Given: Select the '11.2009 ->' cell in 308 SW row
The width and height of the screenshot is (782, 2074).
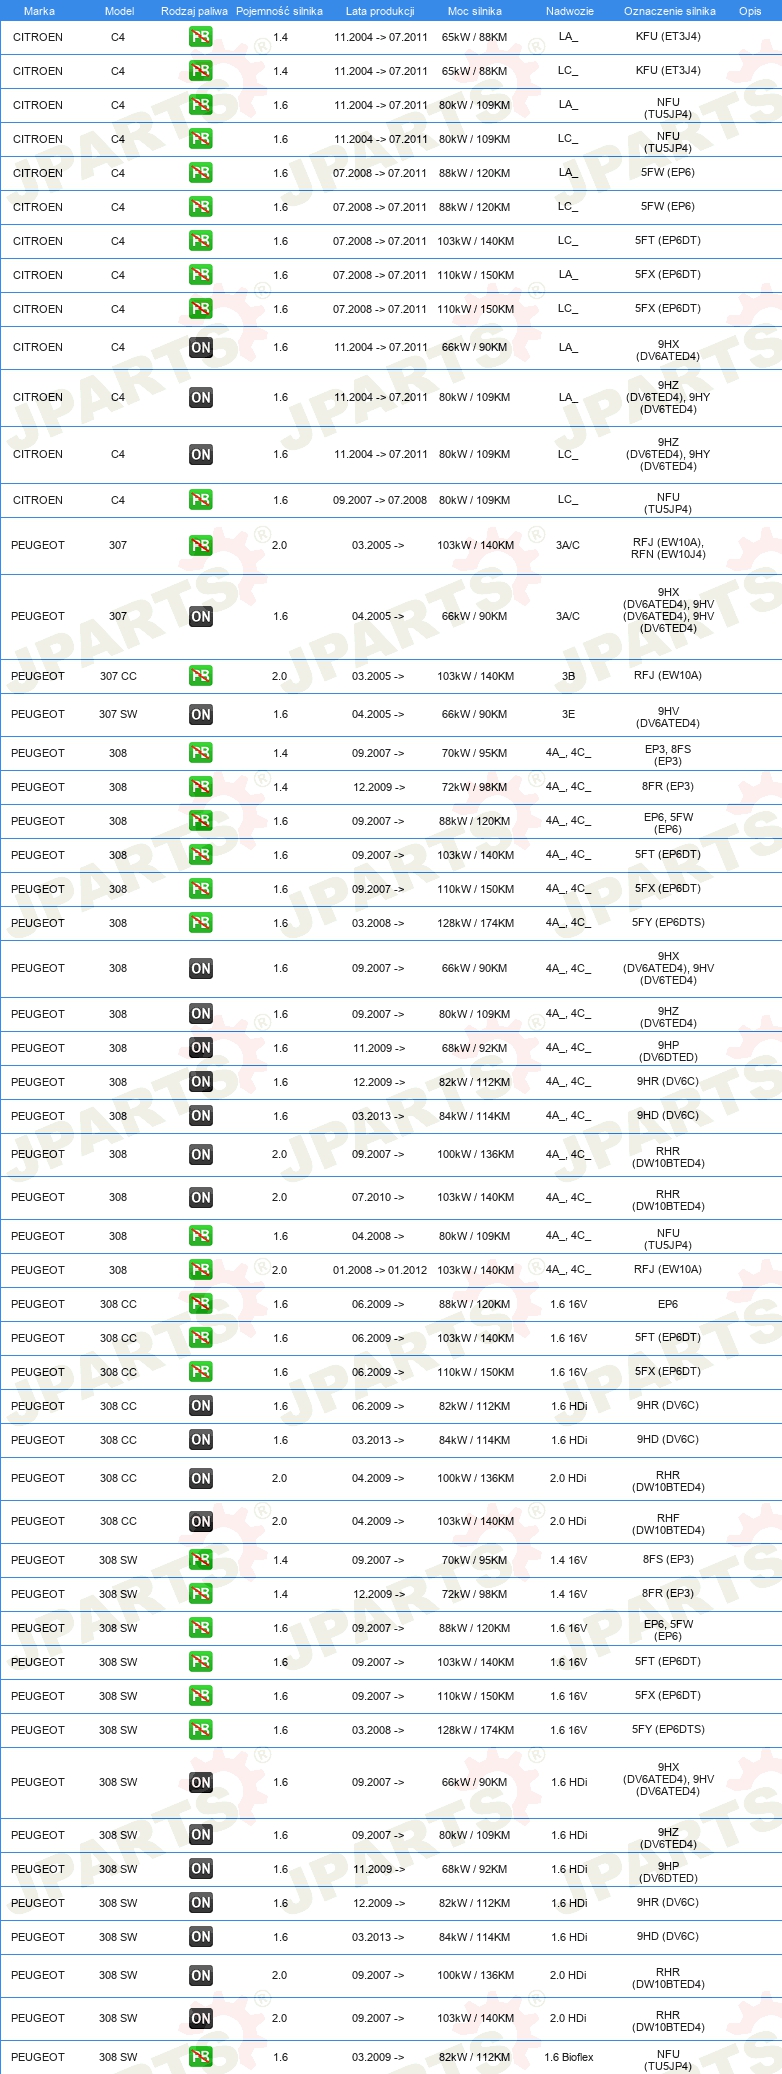Looking at the screenshot, I should (378, 1870).
